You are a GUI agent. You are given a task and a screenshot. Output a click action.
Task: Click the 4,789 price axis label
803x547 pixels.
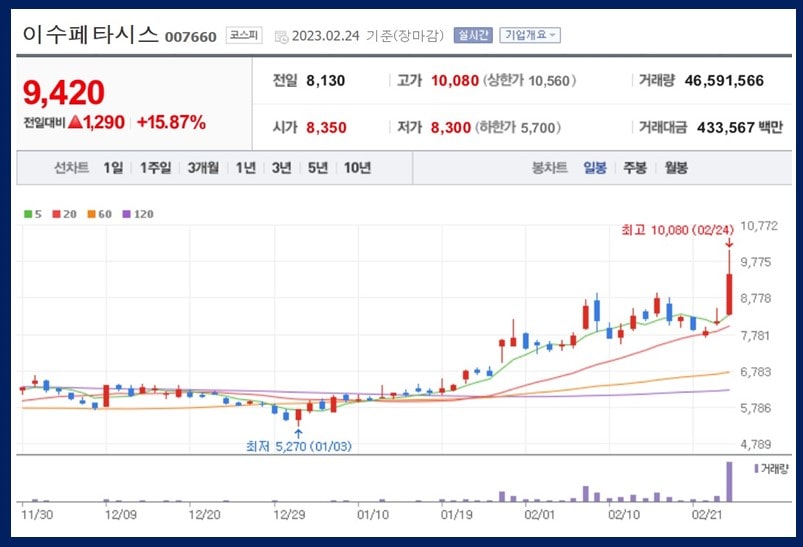(x=755, y=445)
